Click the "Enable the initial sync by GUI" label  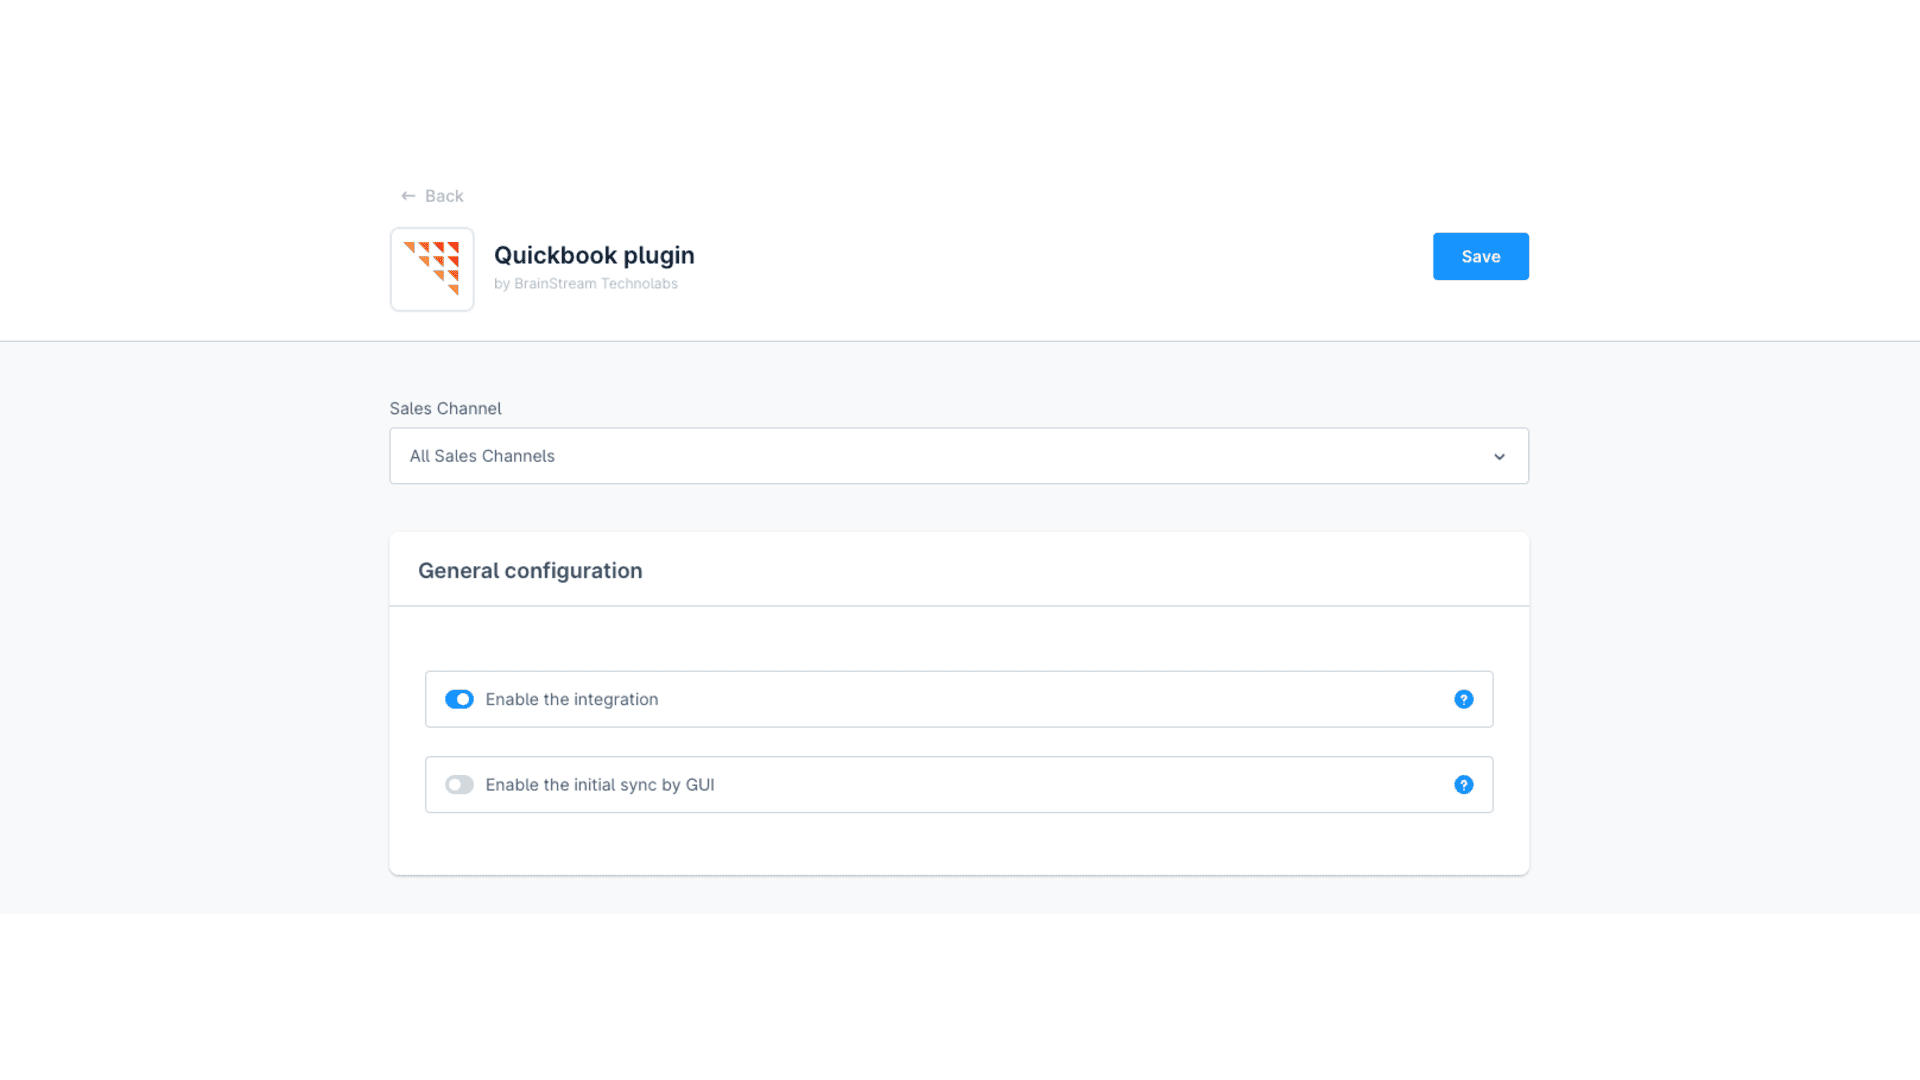(600, 785)
